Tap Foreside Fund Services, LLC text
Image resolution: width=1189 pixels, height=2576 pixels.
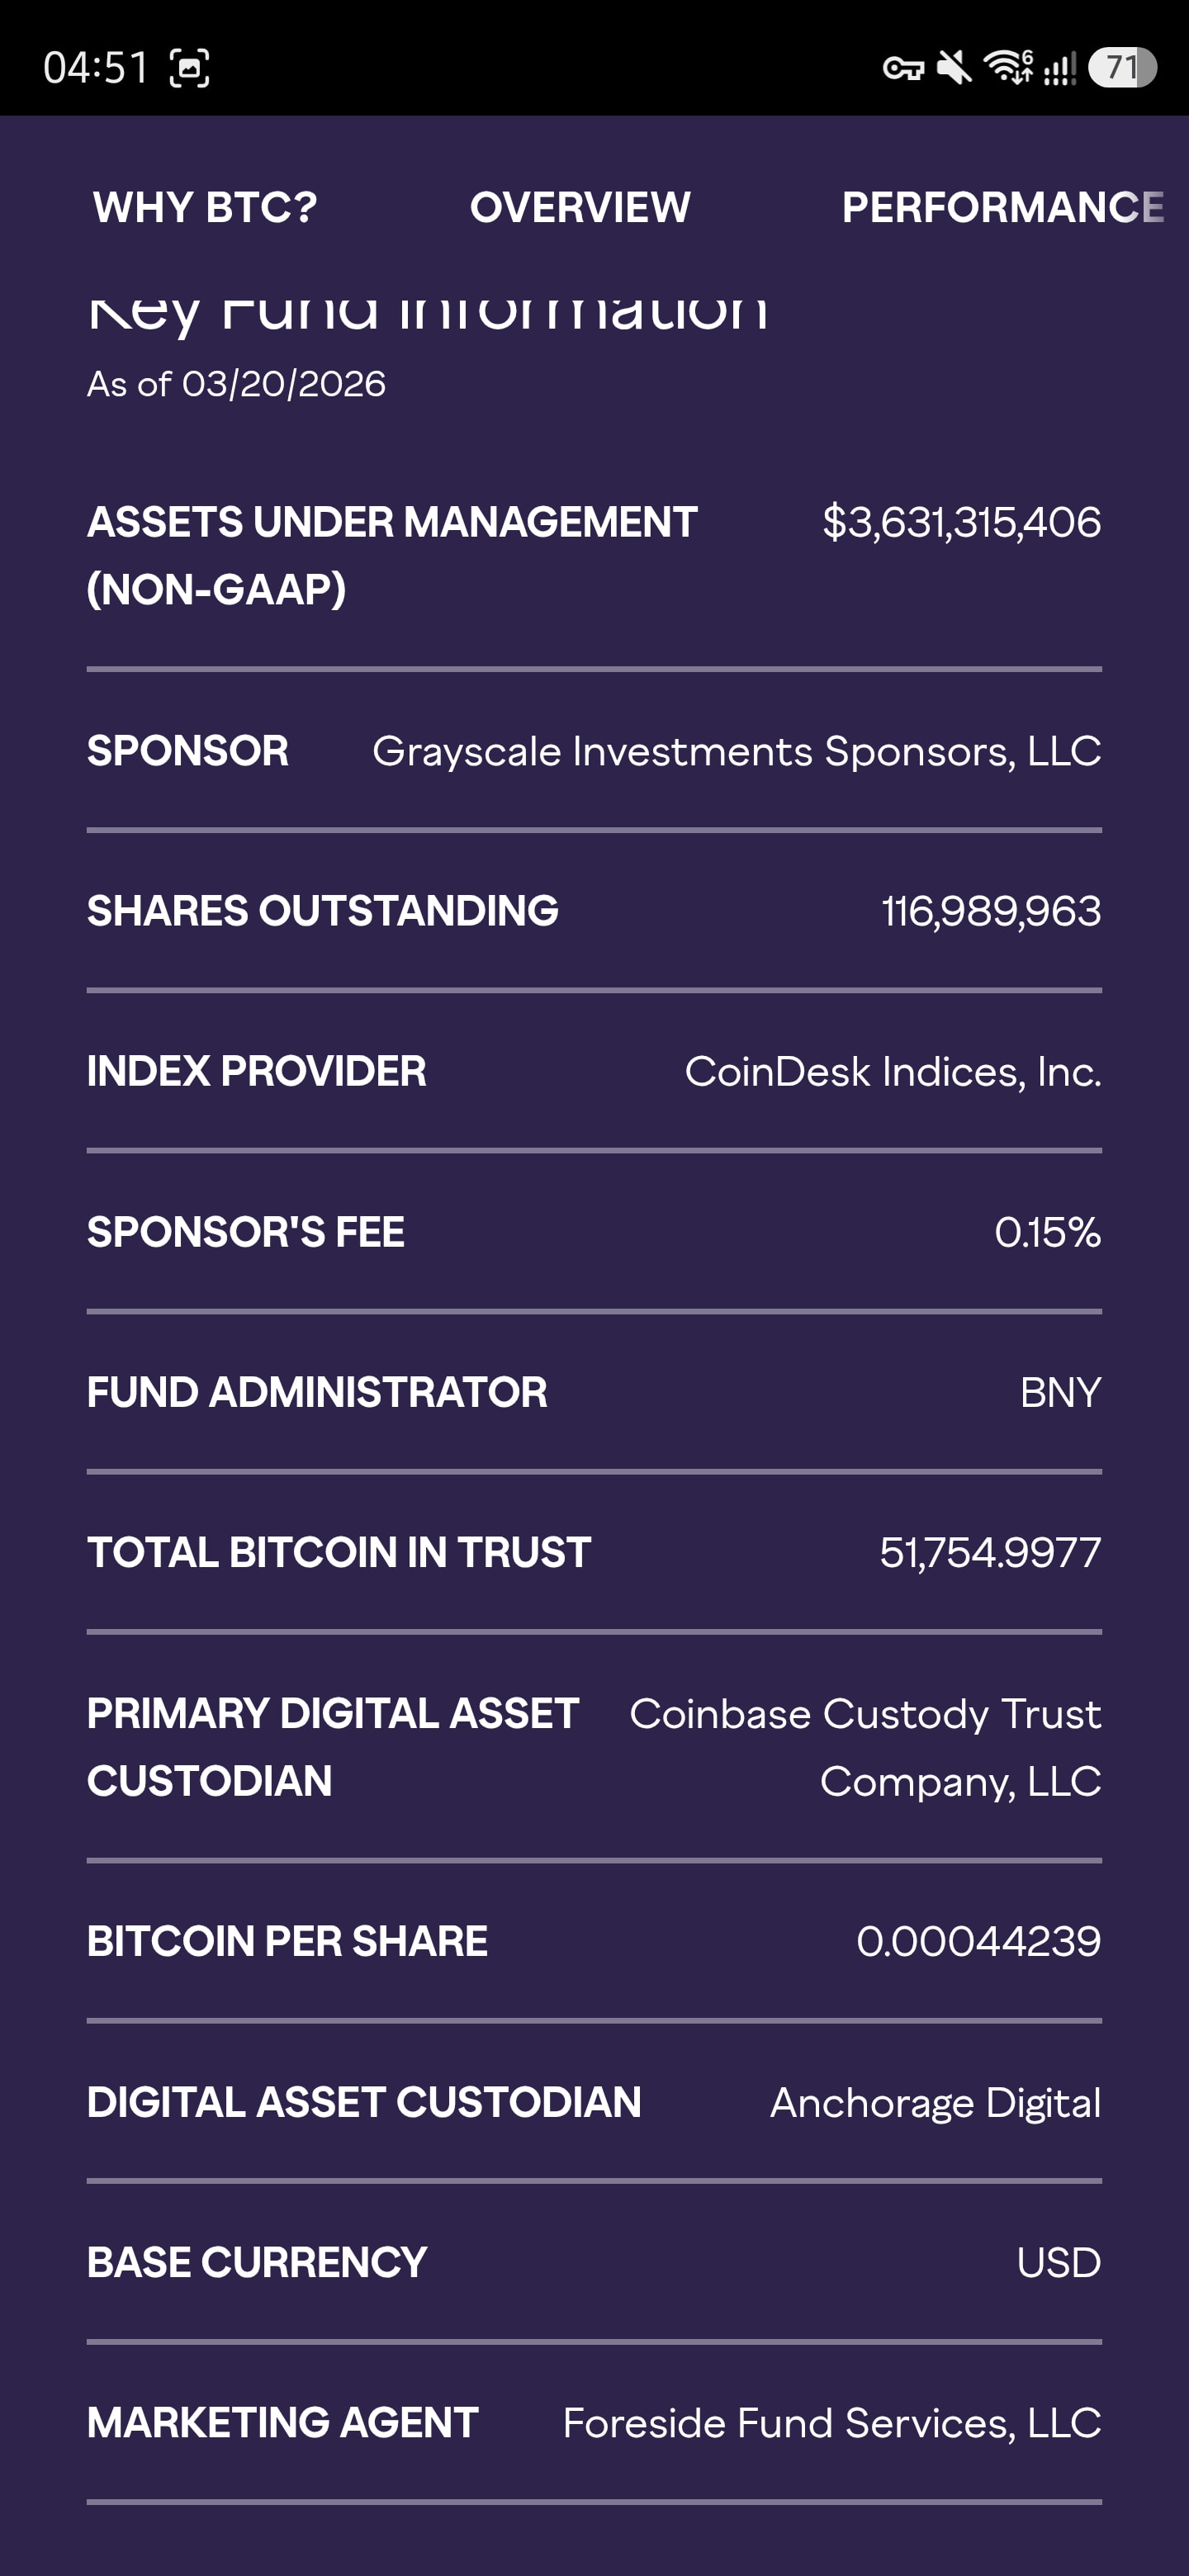click(x=831, y=2423)
